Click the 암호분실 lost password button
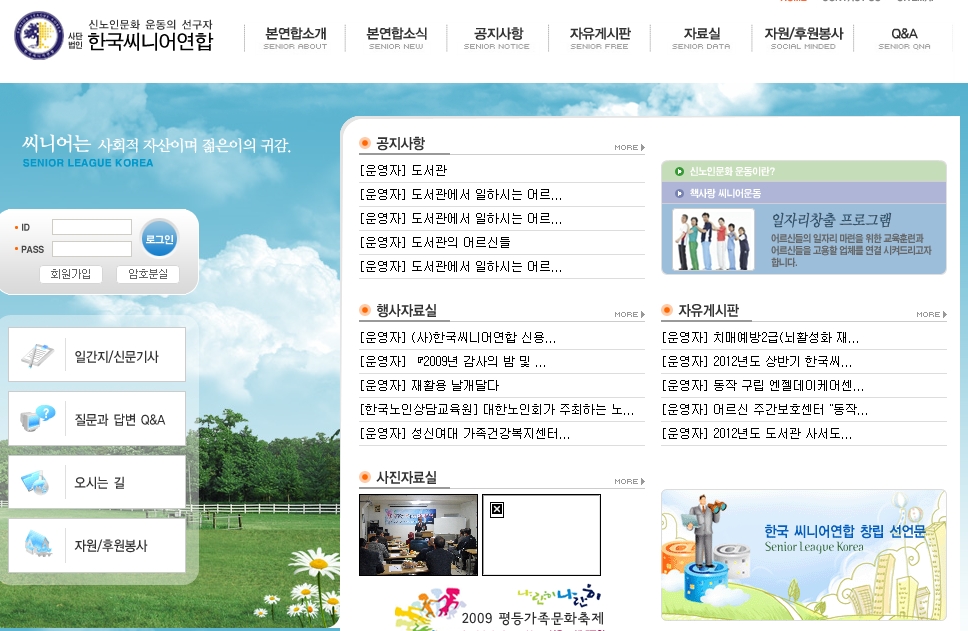This screenshot has height=631, width=968. pyautogui.click(x=148, y=274)
